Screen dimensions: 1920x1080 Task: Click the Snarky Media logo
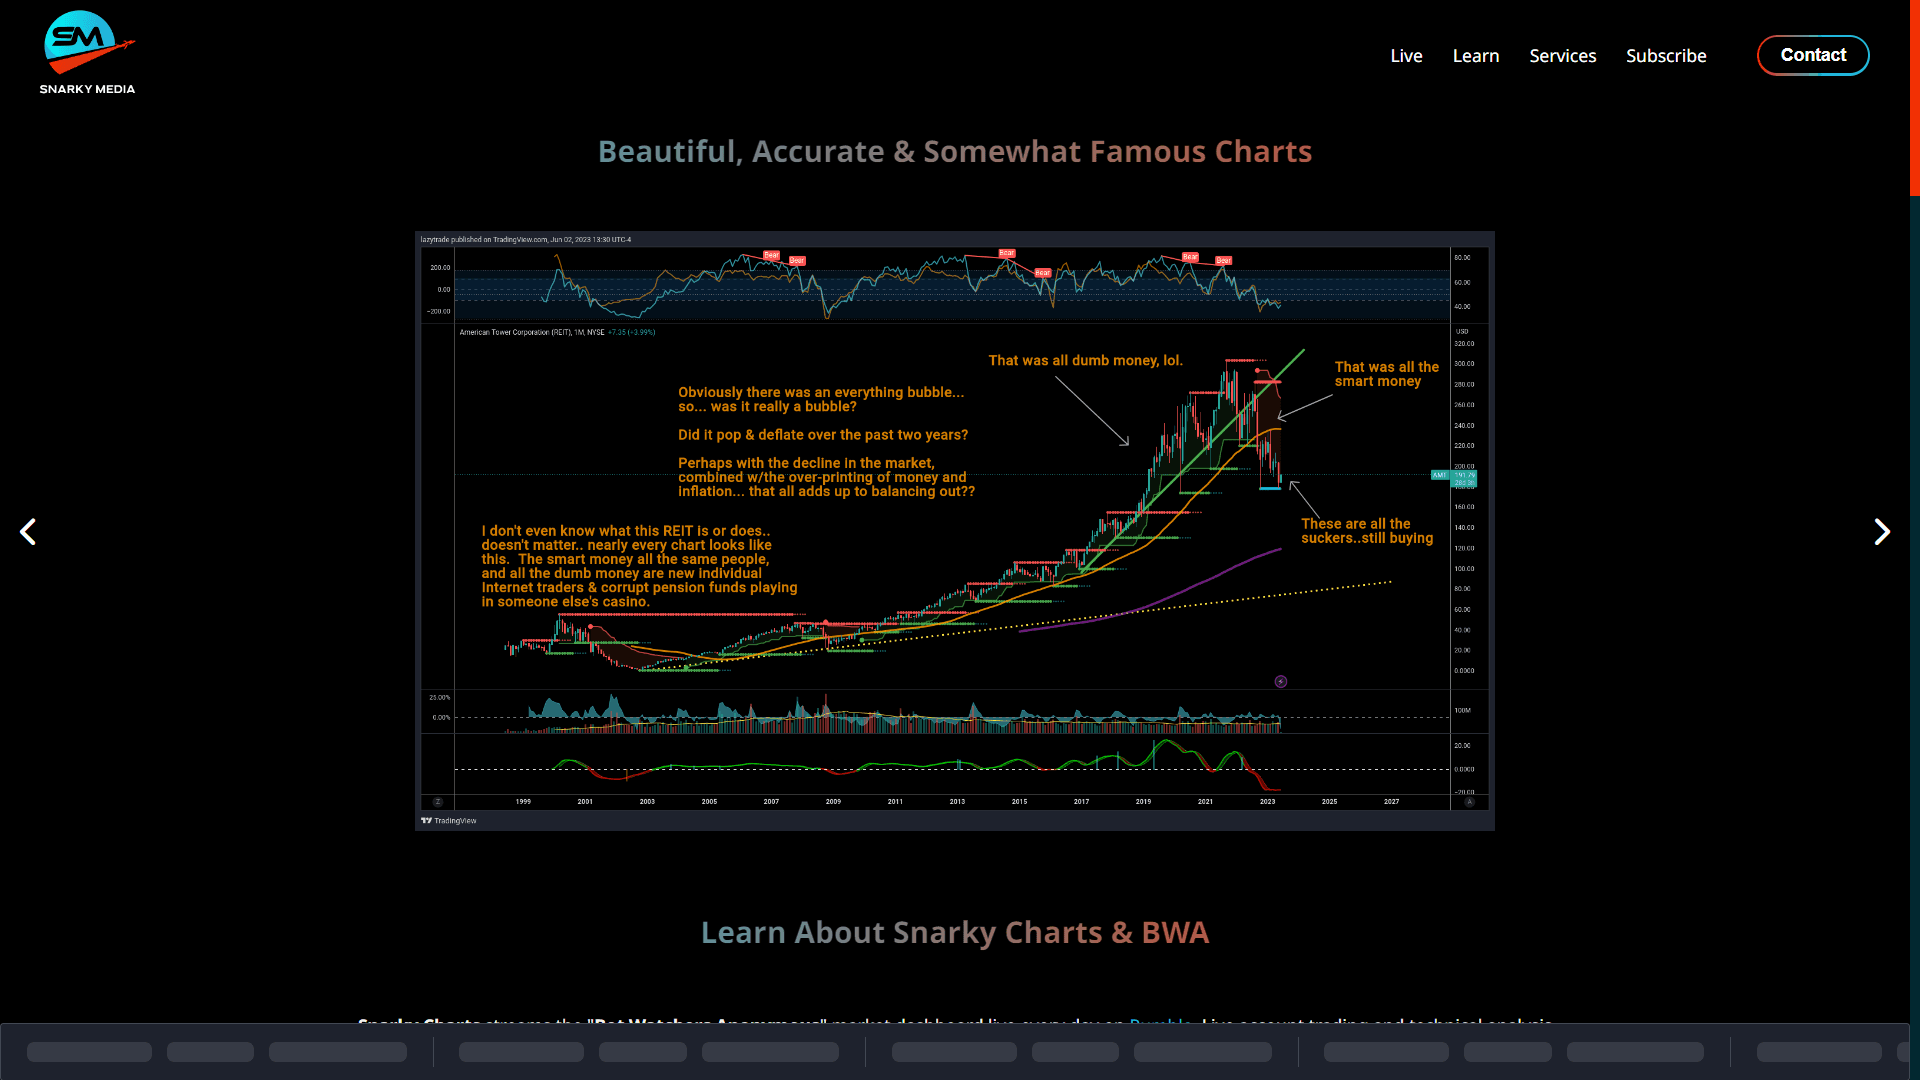click(x=87, y=53)
